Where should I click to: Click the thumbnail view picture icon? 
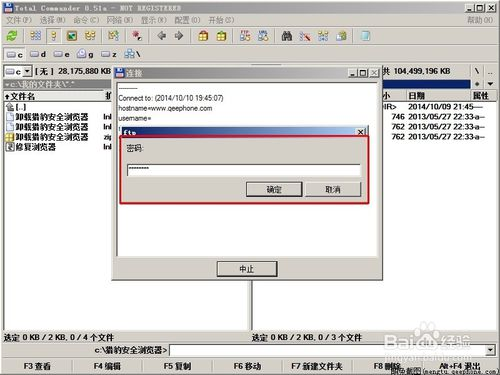[72, 36]
